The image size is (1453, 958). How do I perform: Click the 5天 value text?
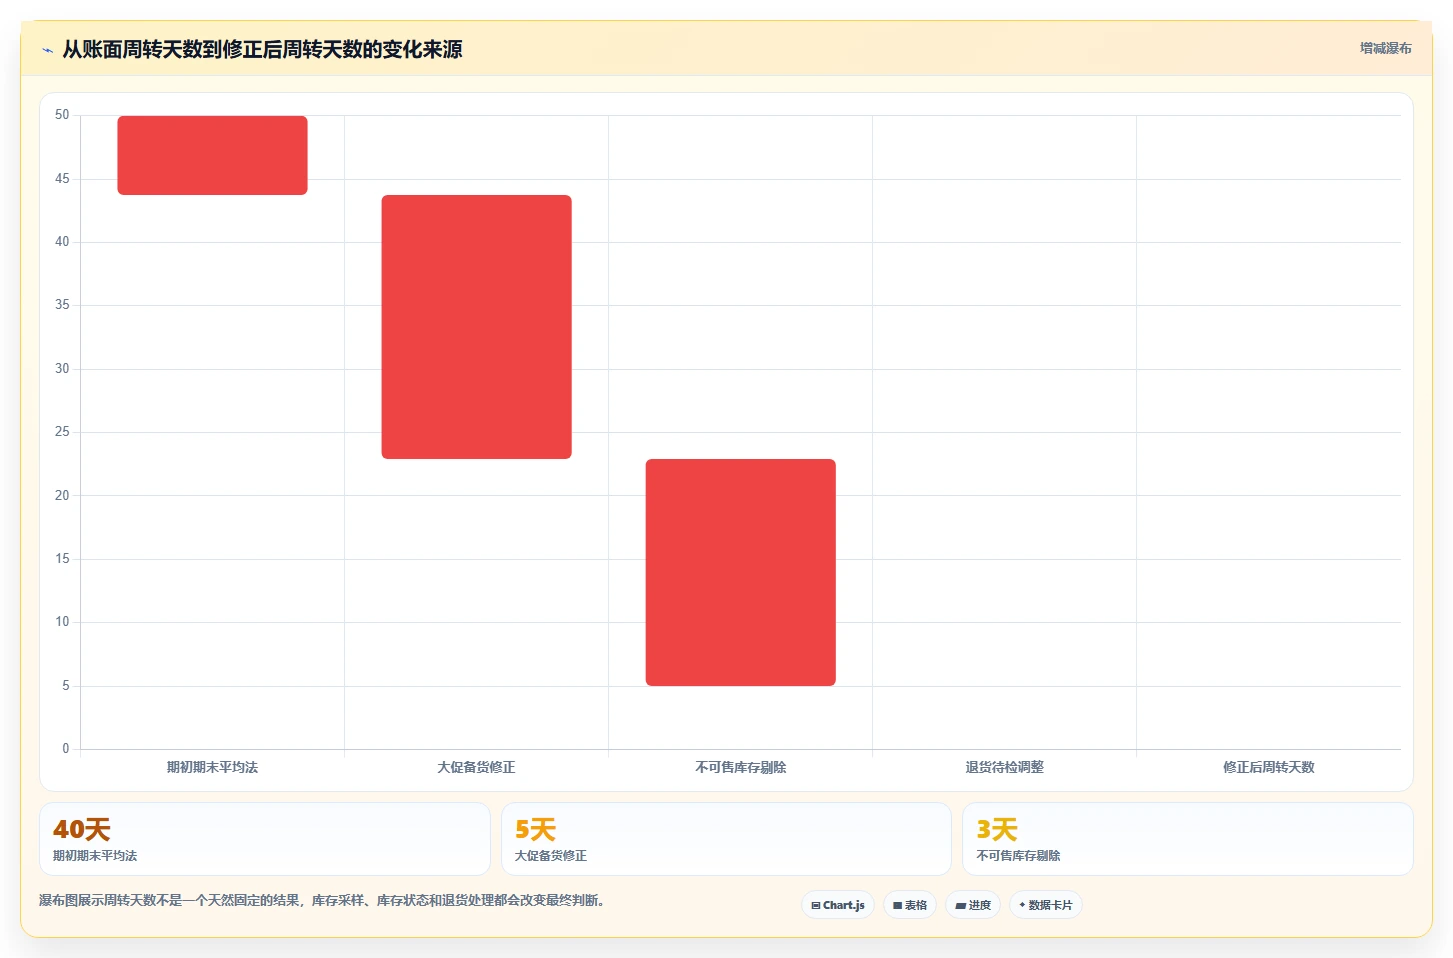pyautogui.click(x=535, y=829)
